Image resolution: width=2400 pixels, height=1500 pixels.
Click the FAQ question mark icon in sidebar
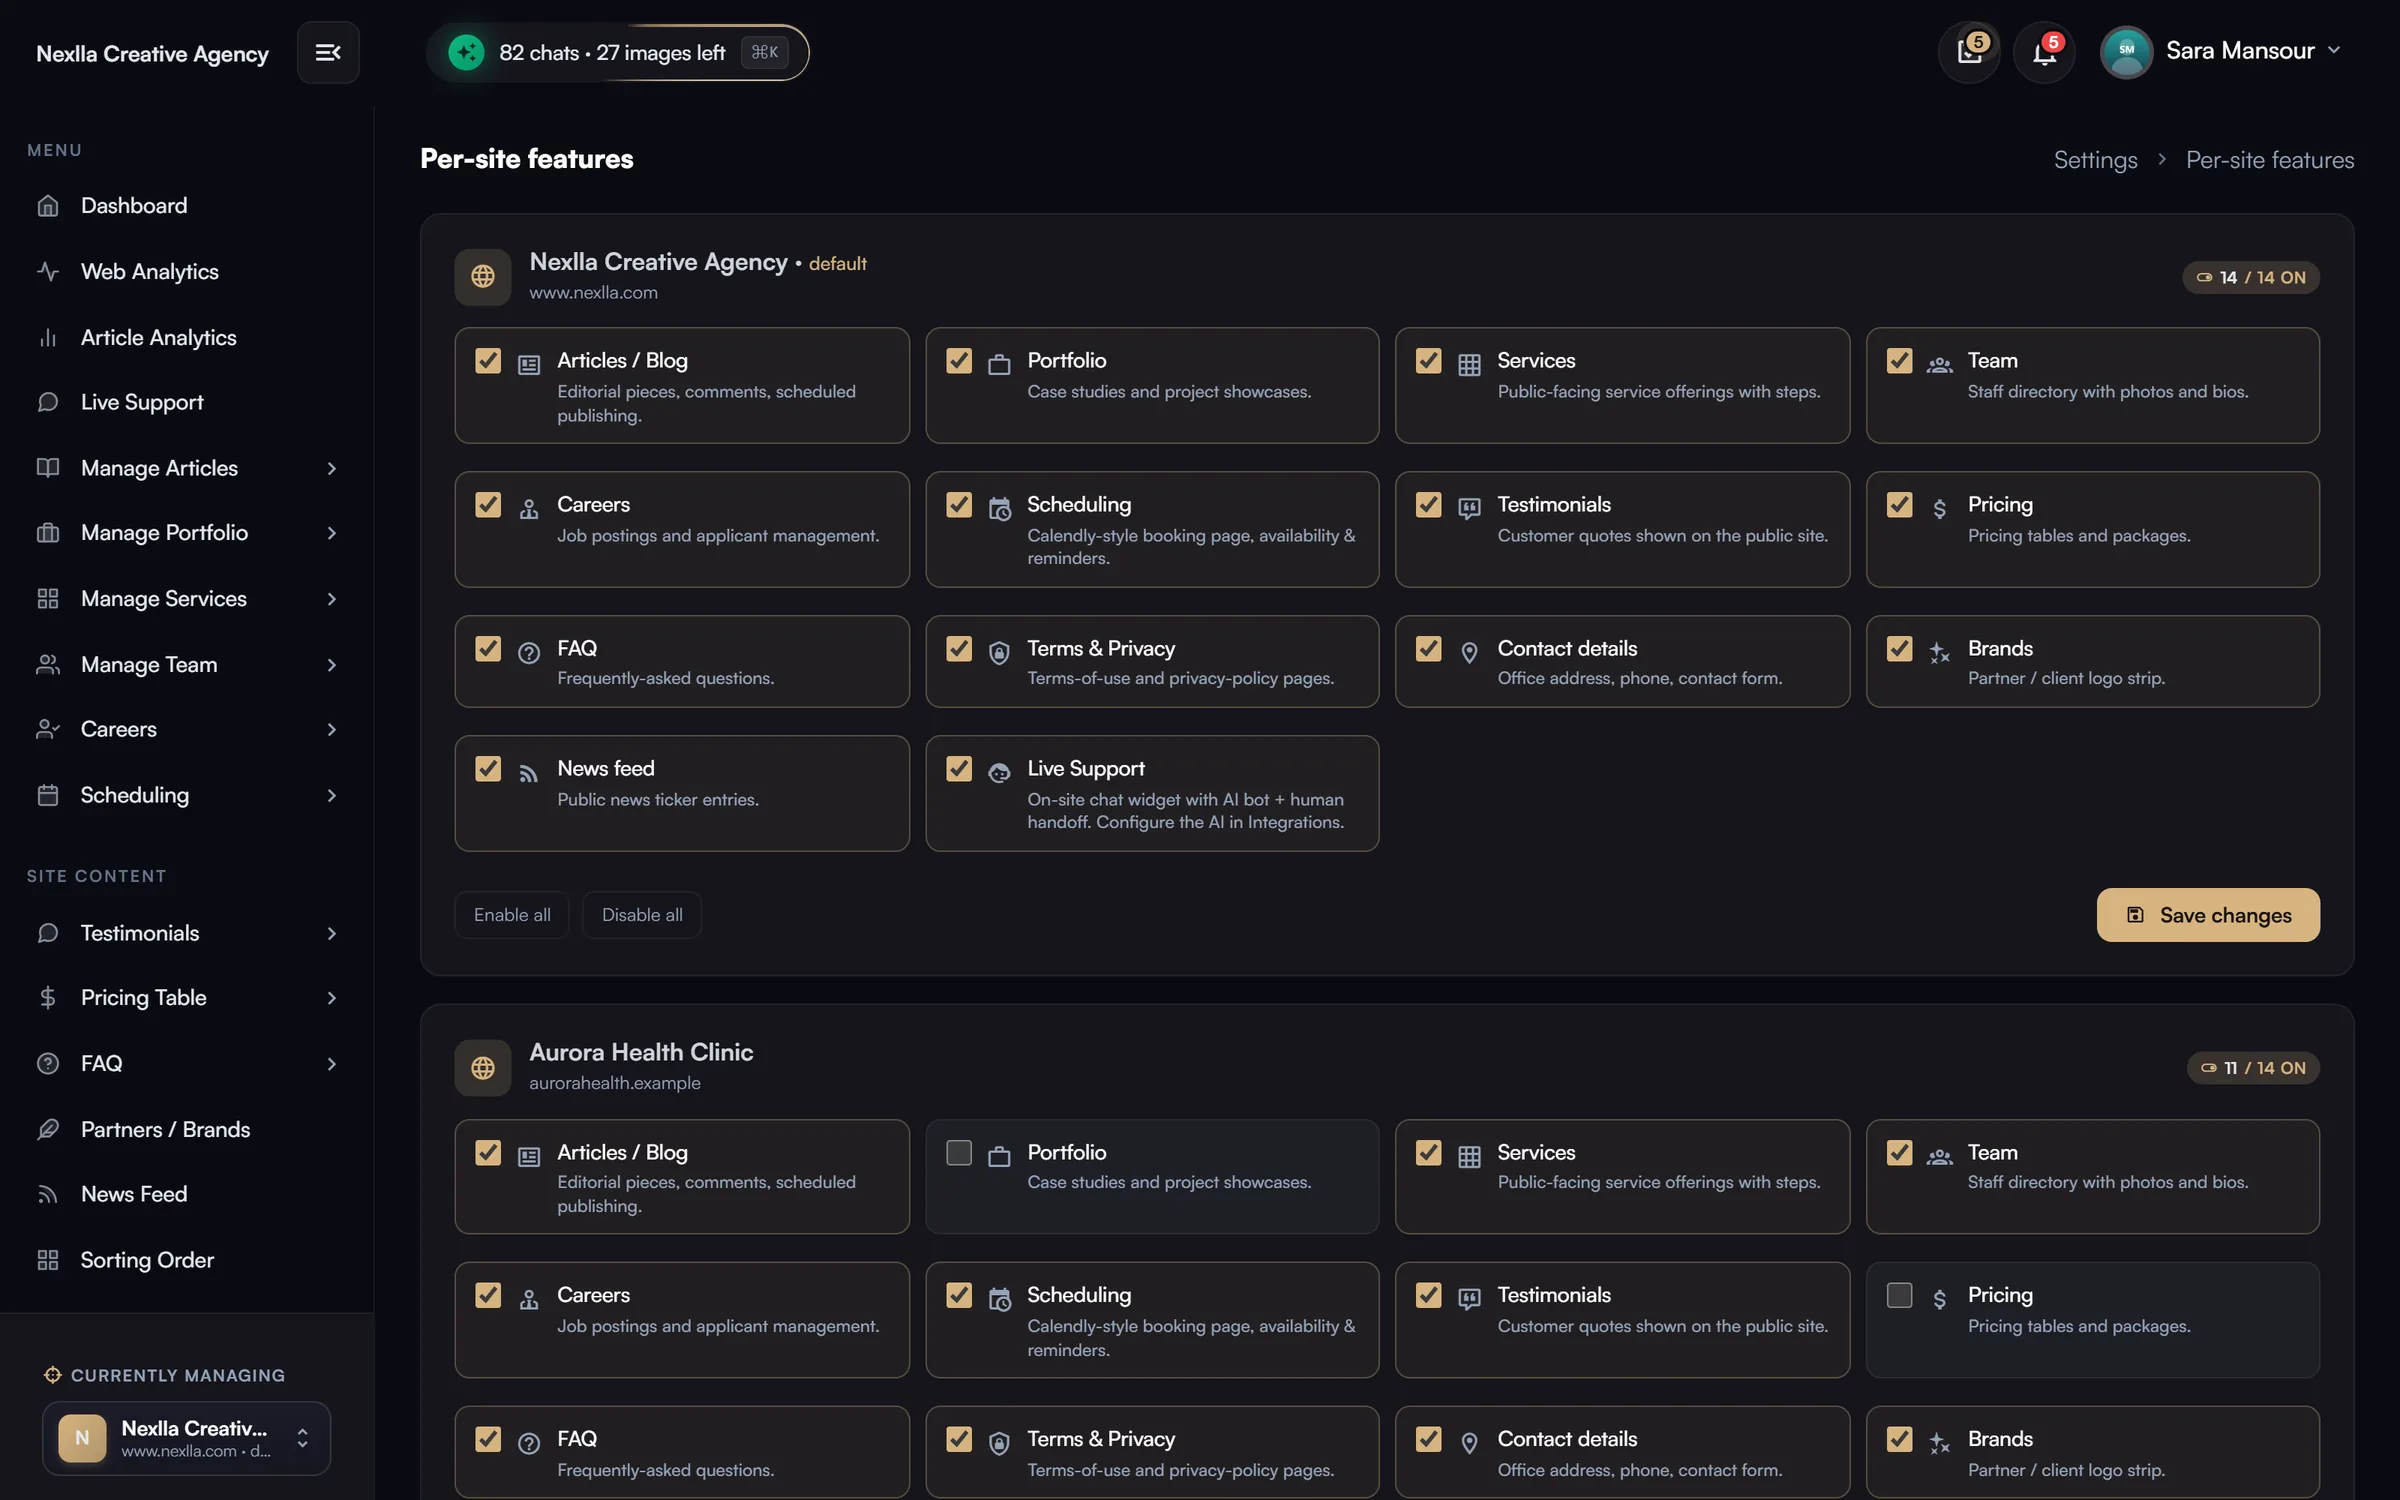point(47,1063)
